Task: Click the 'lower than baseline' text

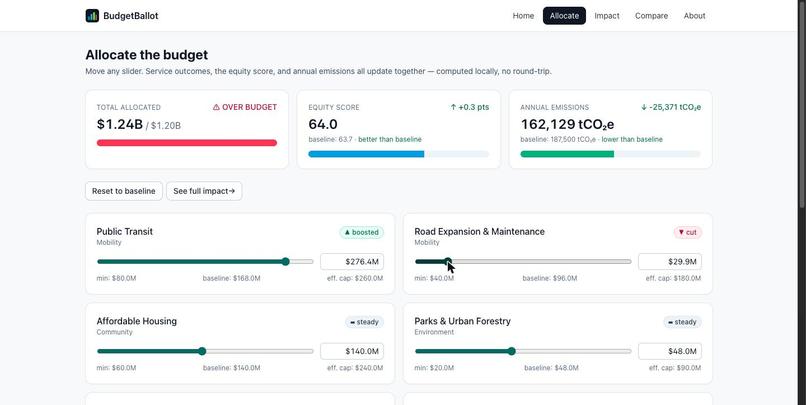Action: point(632,139)
